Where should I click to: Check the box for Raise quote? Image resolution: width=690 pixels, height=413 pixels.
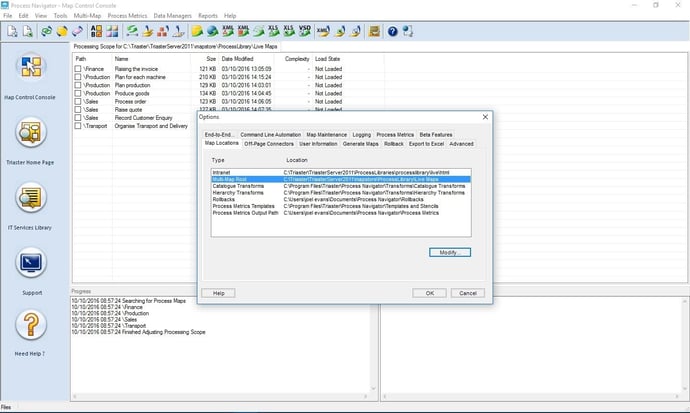click(x=78, y=110)
